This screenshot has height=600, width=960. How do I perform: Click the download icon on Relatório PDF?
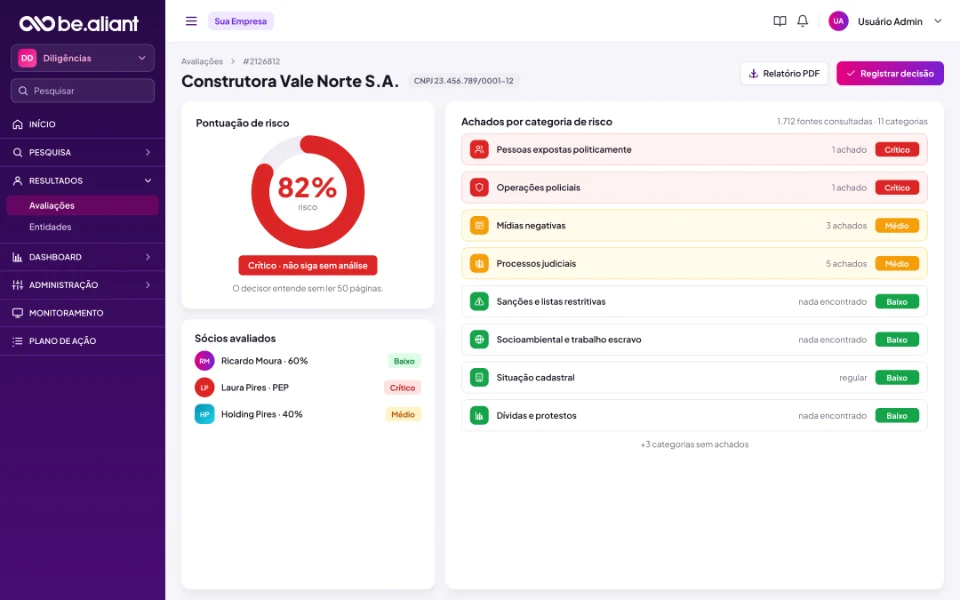point(754,73)
